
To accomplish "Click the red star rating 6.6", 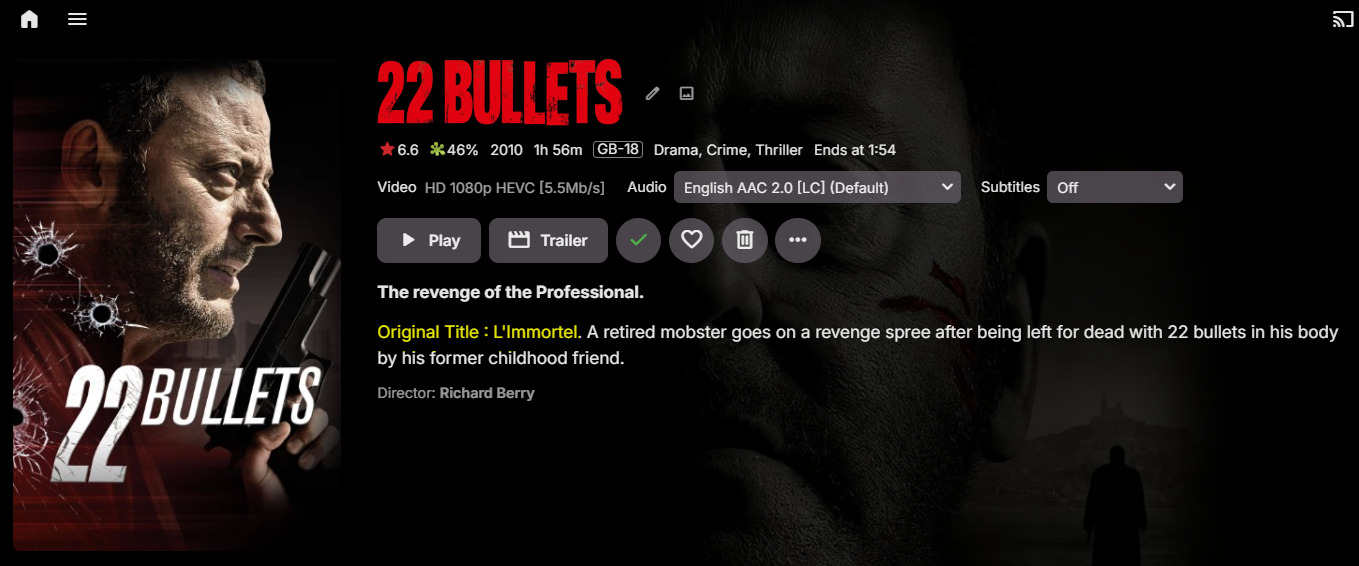I will coord(398,150).
